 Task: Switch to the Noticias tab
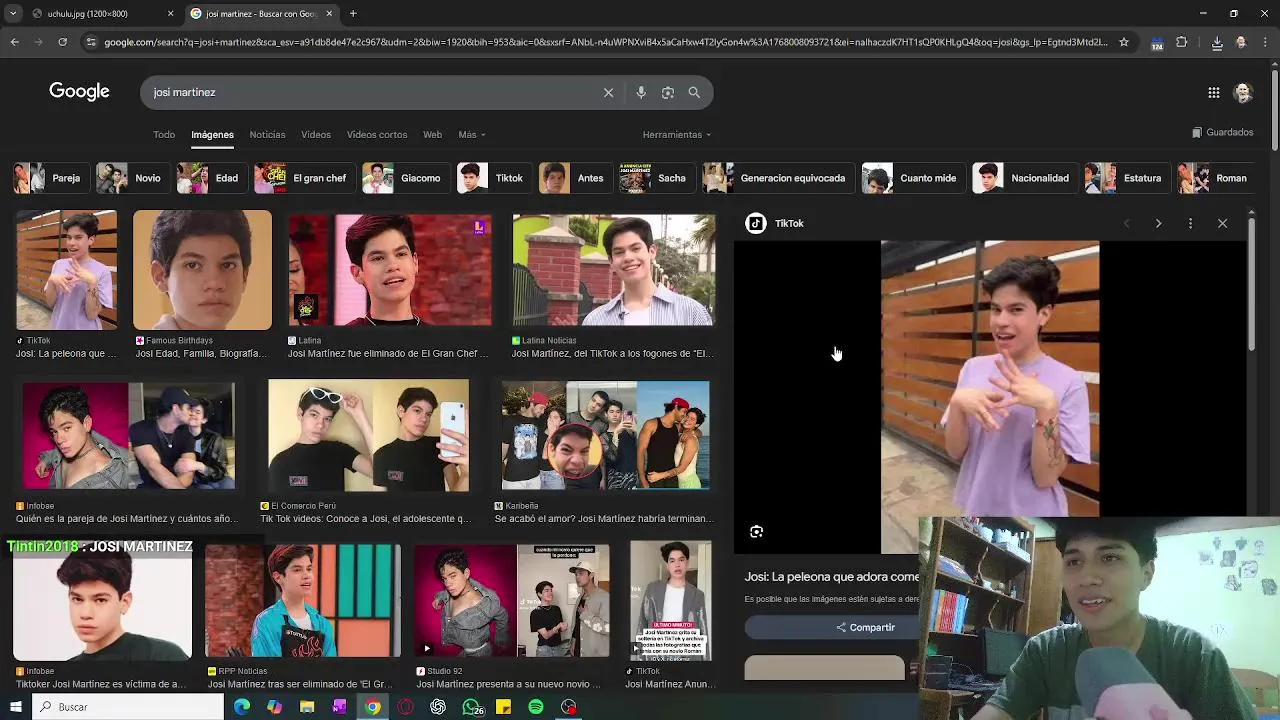pyautogui.click(x=267, y=134)
